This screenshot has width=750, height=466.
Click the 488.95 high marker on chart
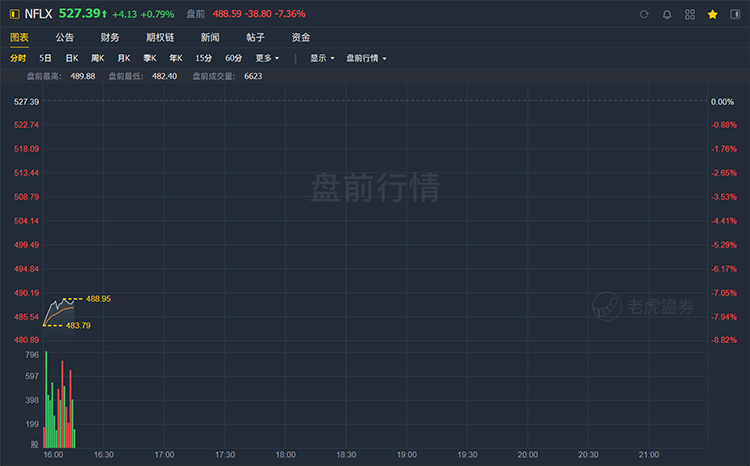[x=98, y=299]
